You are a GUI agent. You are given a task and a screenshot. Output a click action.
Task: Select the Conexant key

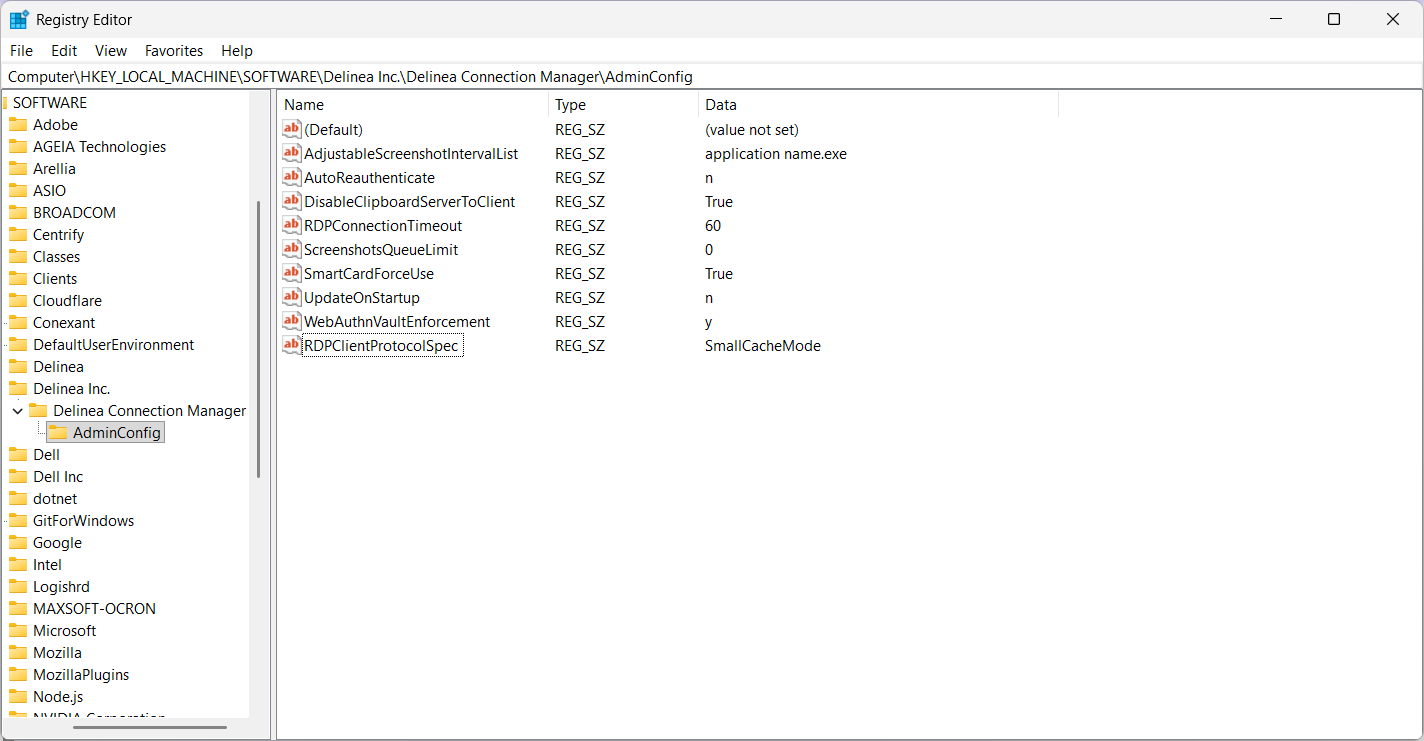tap(64, 323)
